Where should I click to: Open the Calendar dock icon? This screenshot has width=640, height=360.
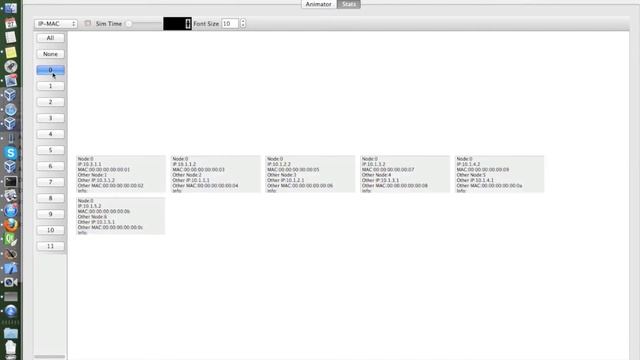pos(11,23)
